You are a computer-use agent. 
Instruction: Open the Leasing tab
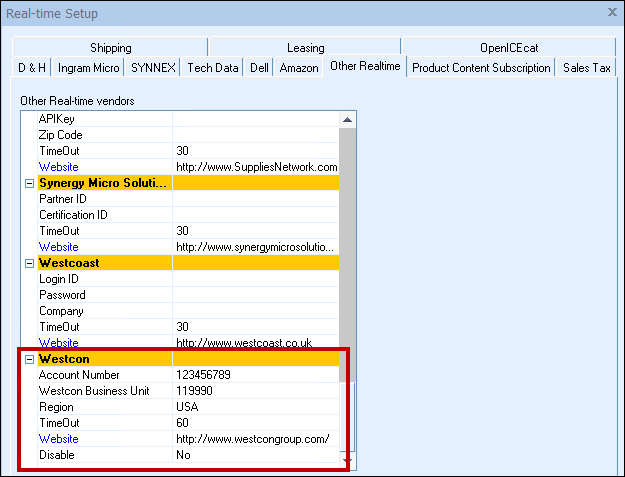(x=305, y=48)
